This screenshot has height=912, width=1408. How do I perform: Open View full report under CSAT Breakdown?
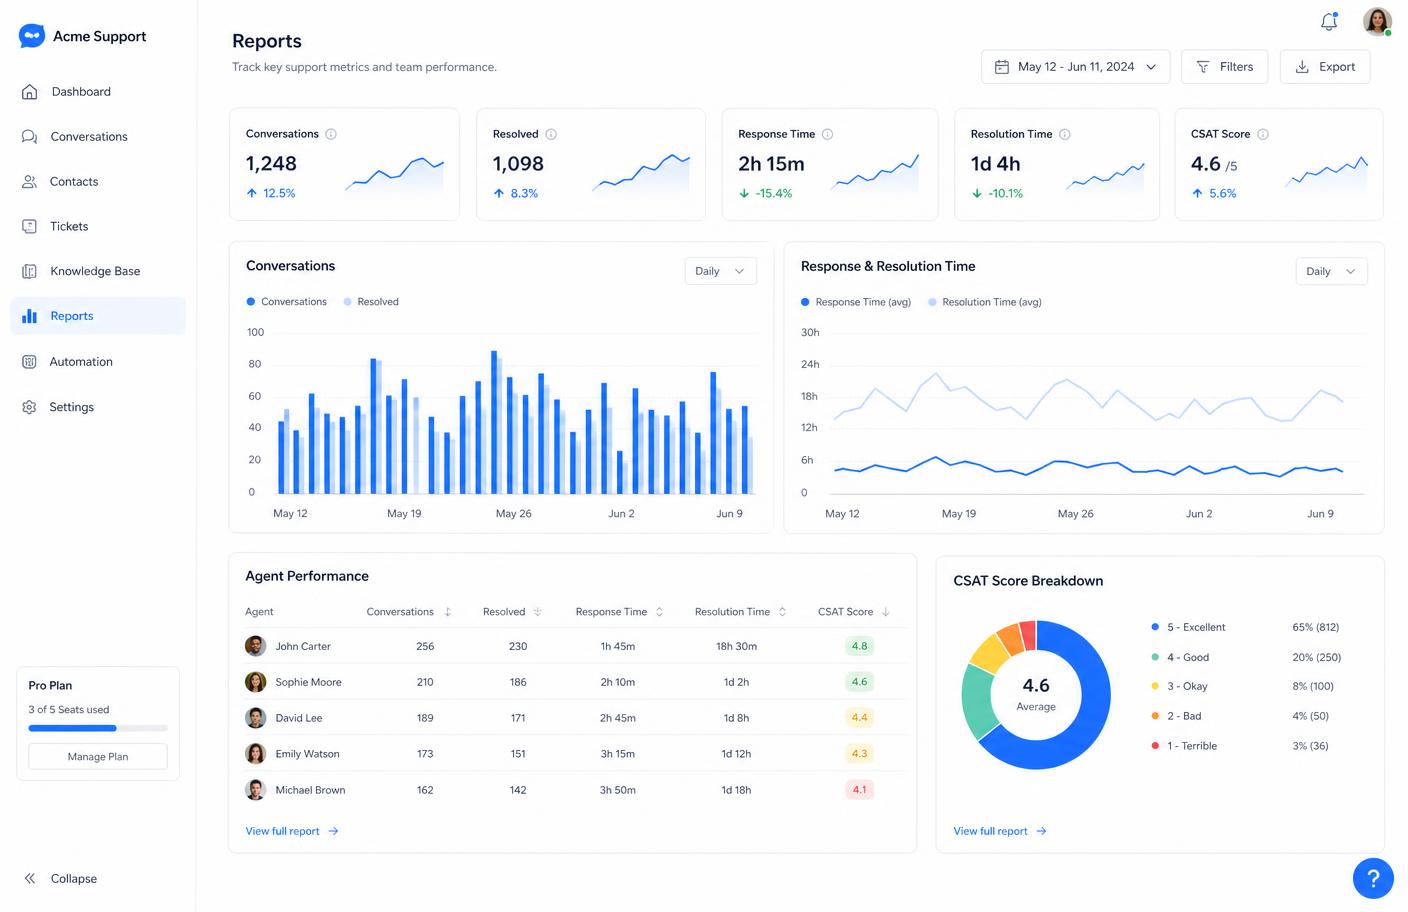click(1000, 831)
